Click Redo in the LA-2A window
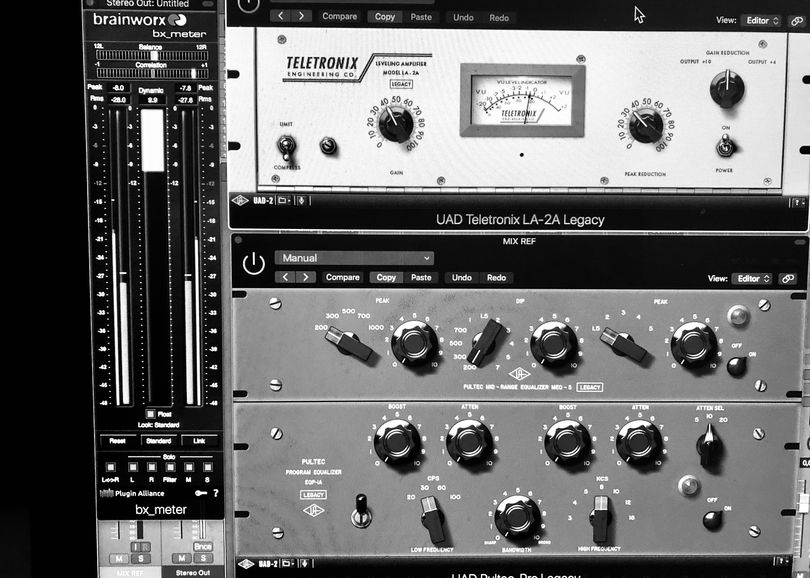The width and height of the screenshot is (810, 578). click(x=499, y=18)
